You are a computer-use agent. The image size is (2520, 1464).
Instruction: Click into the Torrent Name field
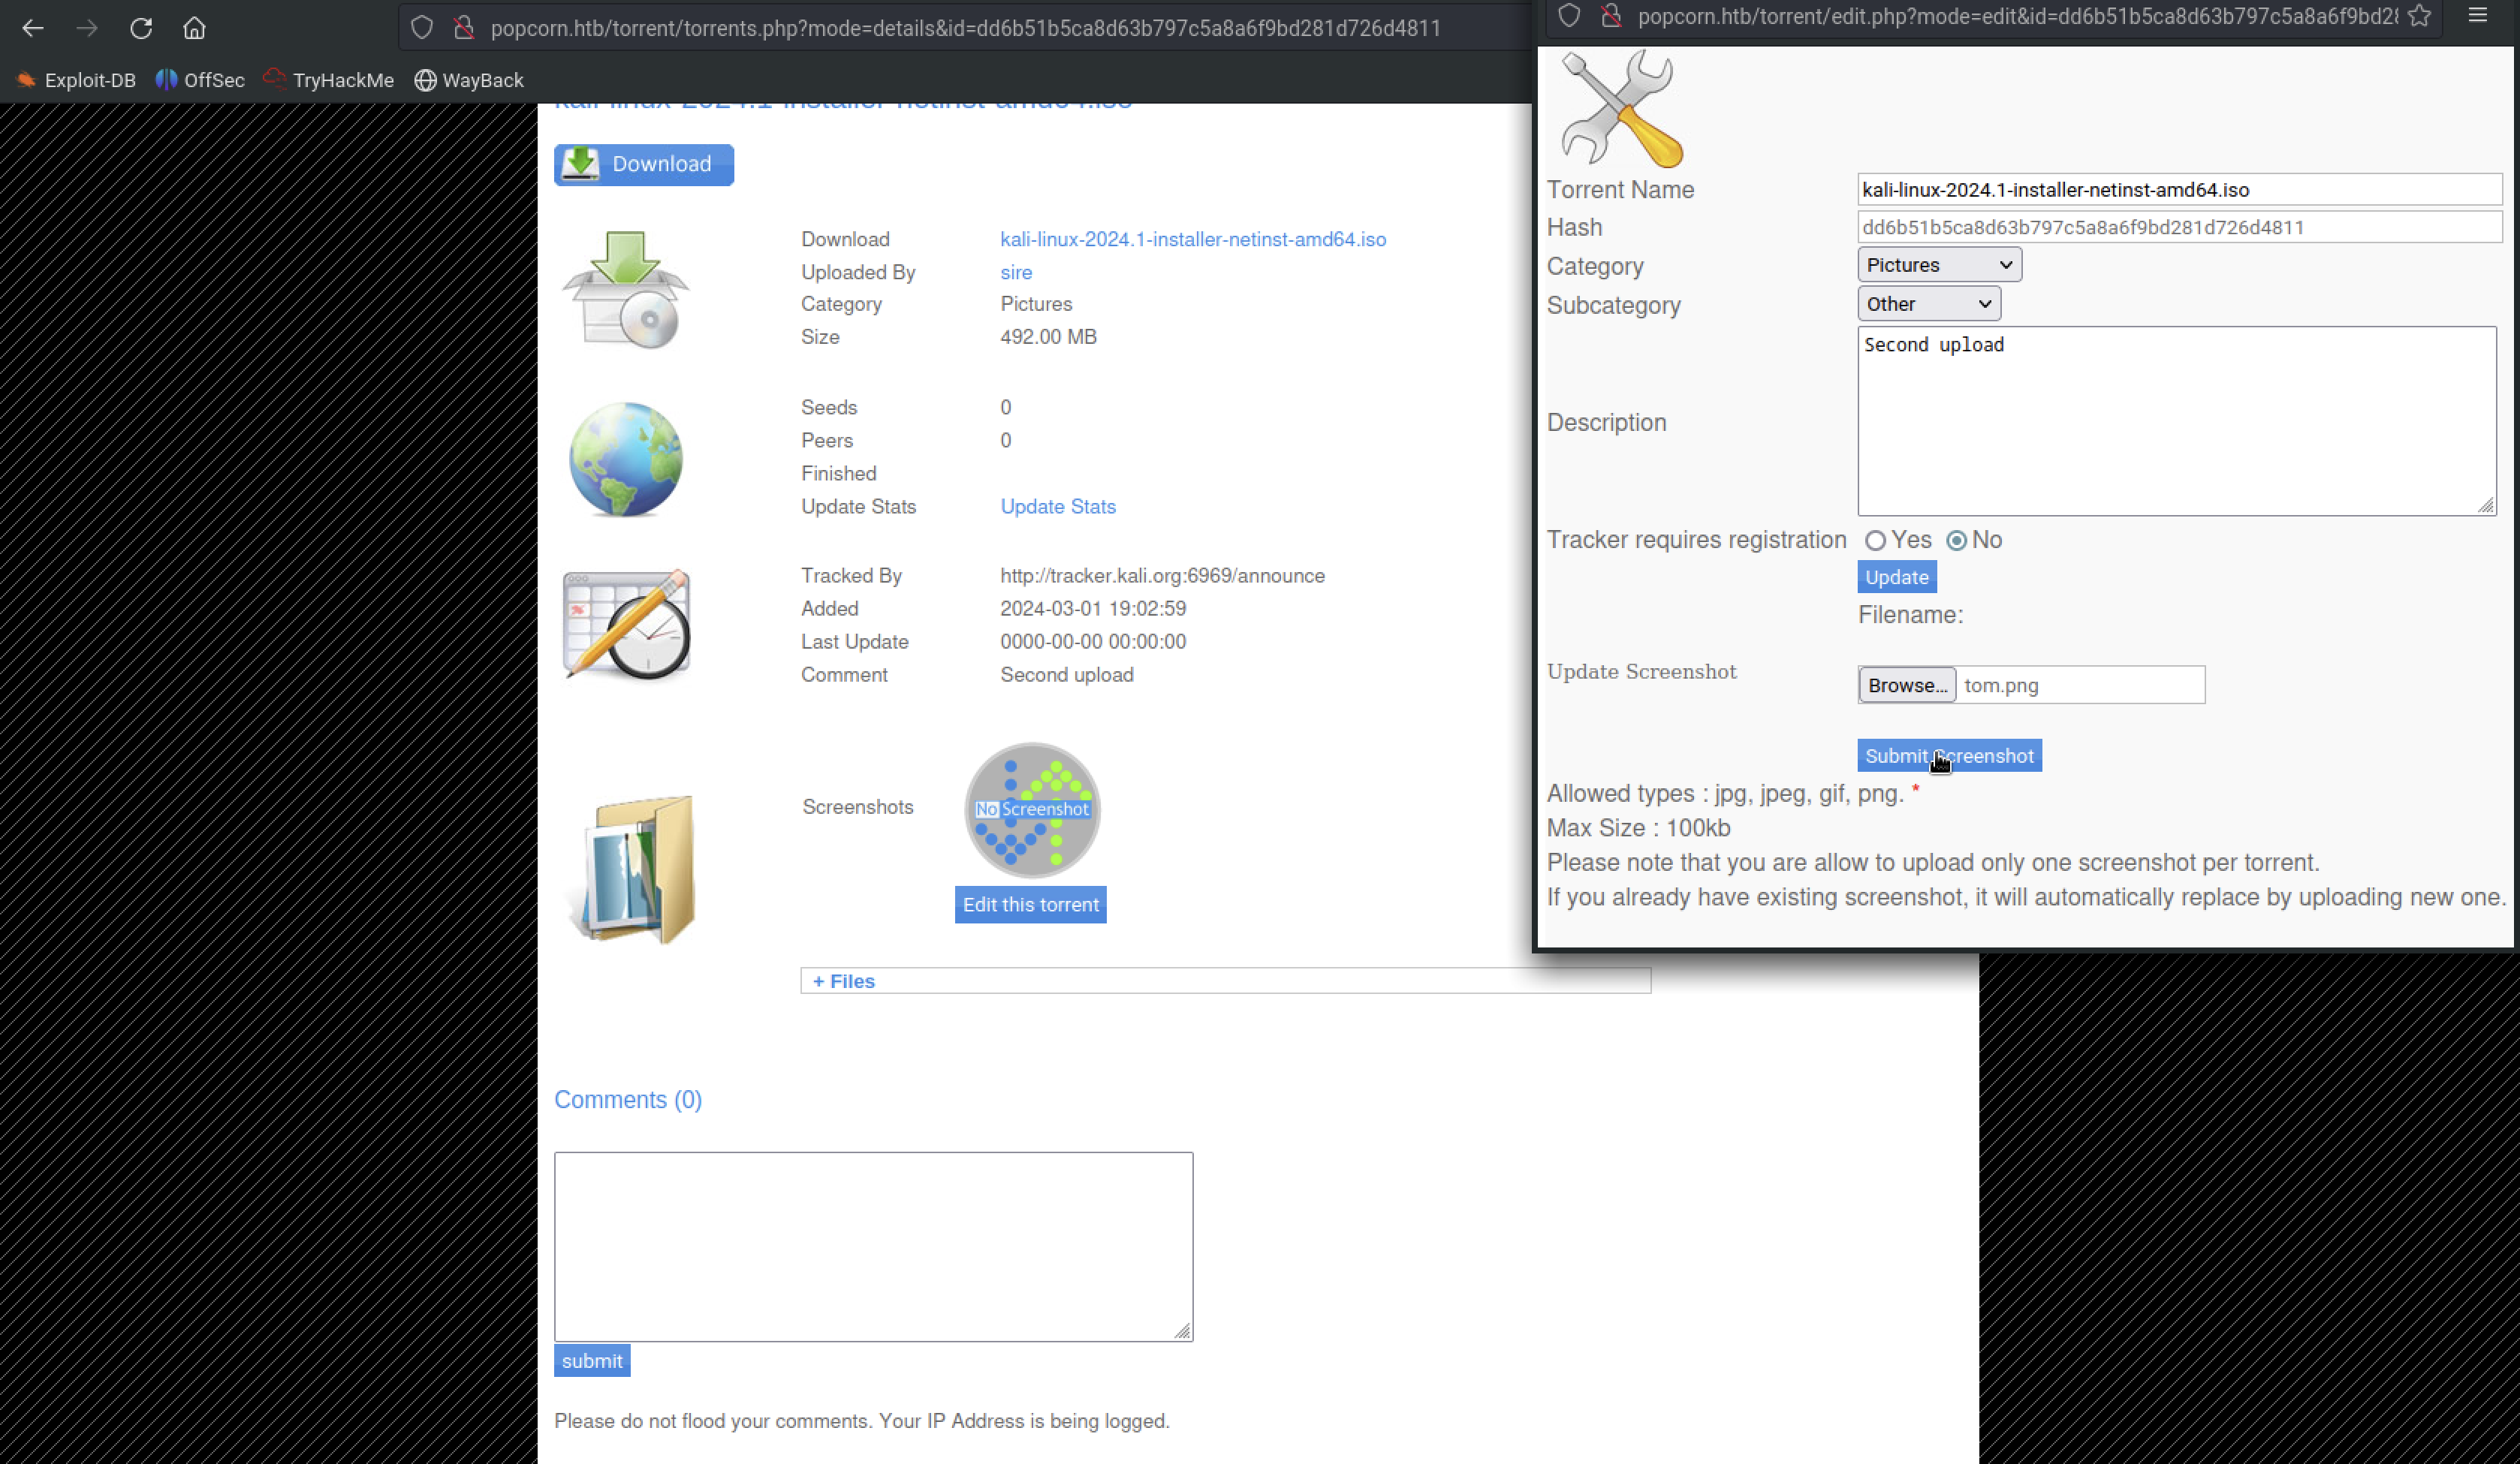(x=2180, y=190)
